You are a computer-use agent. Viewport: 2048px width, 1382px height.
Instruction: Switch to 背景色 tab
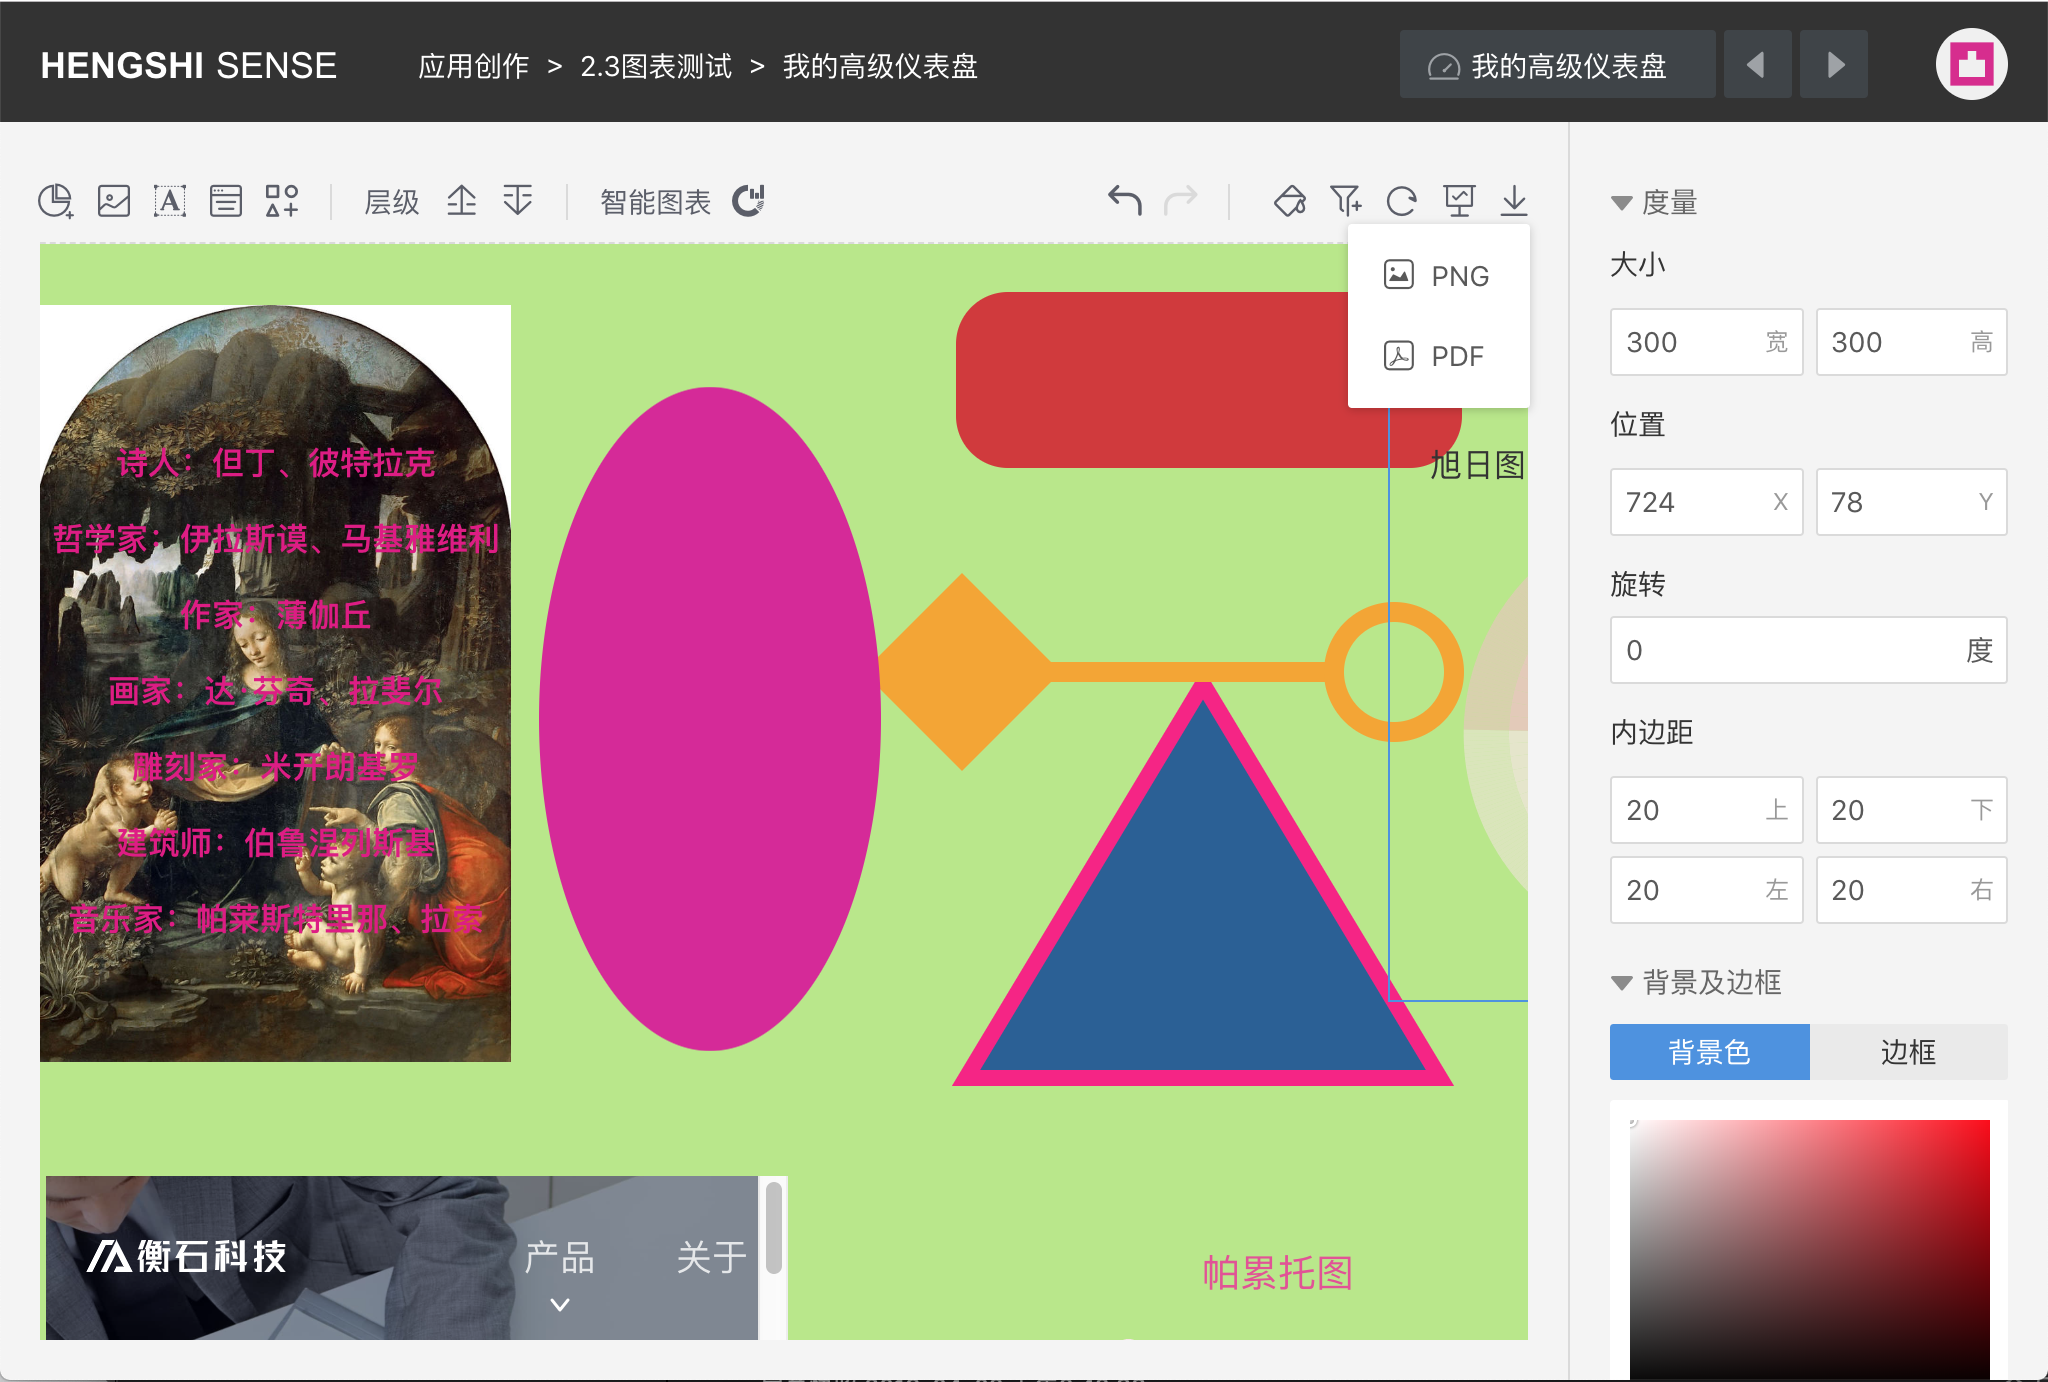(x=1709, y=1052)
